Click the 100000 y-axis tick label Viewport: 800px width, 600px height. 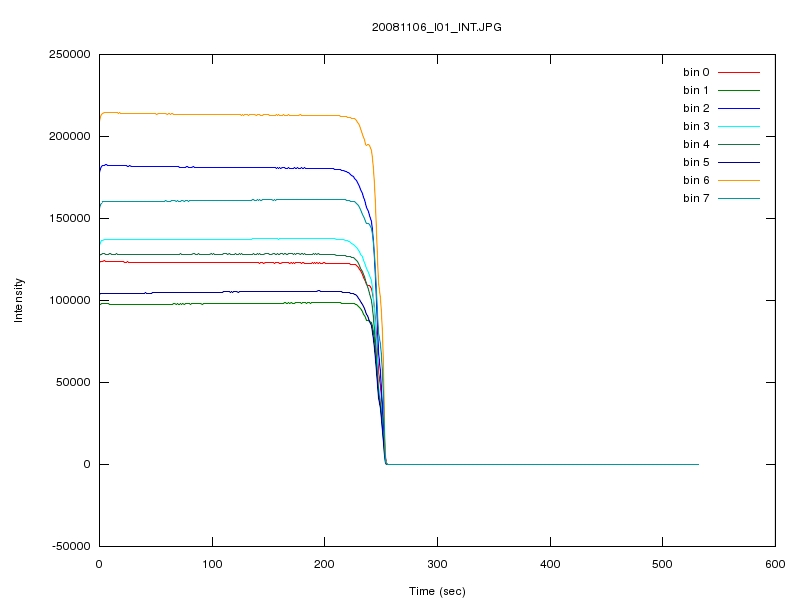(x=69, y=300)
